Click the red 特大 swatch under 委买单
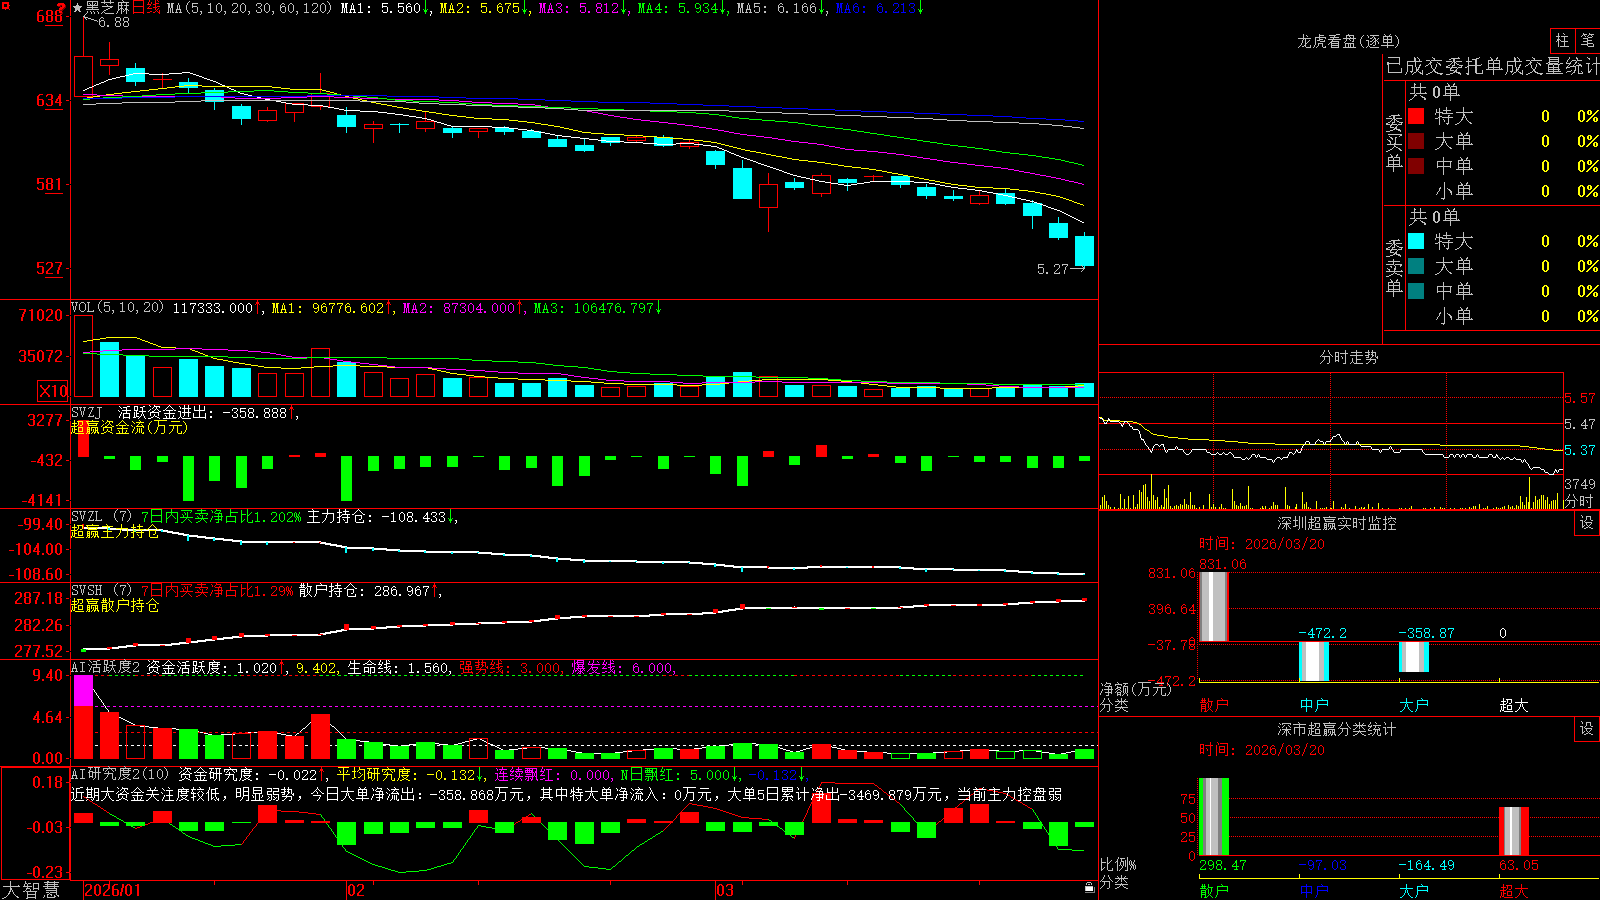Image resolution: width=1600 pixels, height=900 pixels. click(1416, 116)
